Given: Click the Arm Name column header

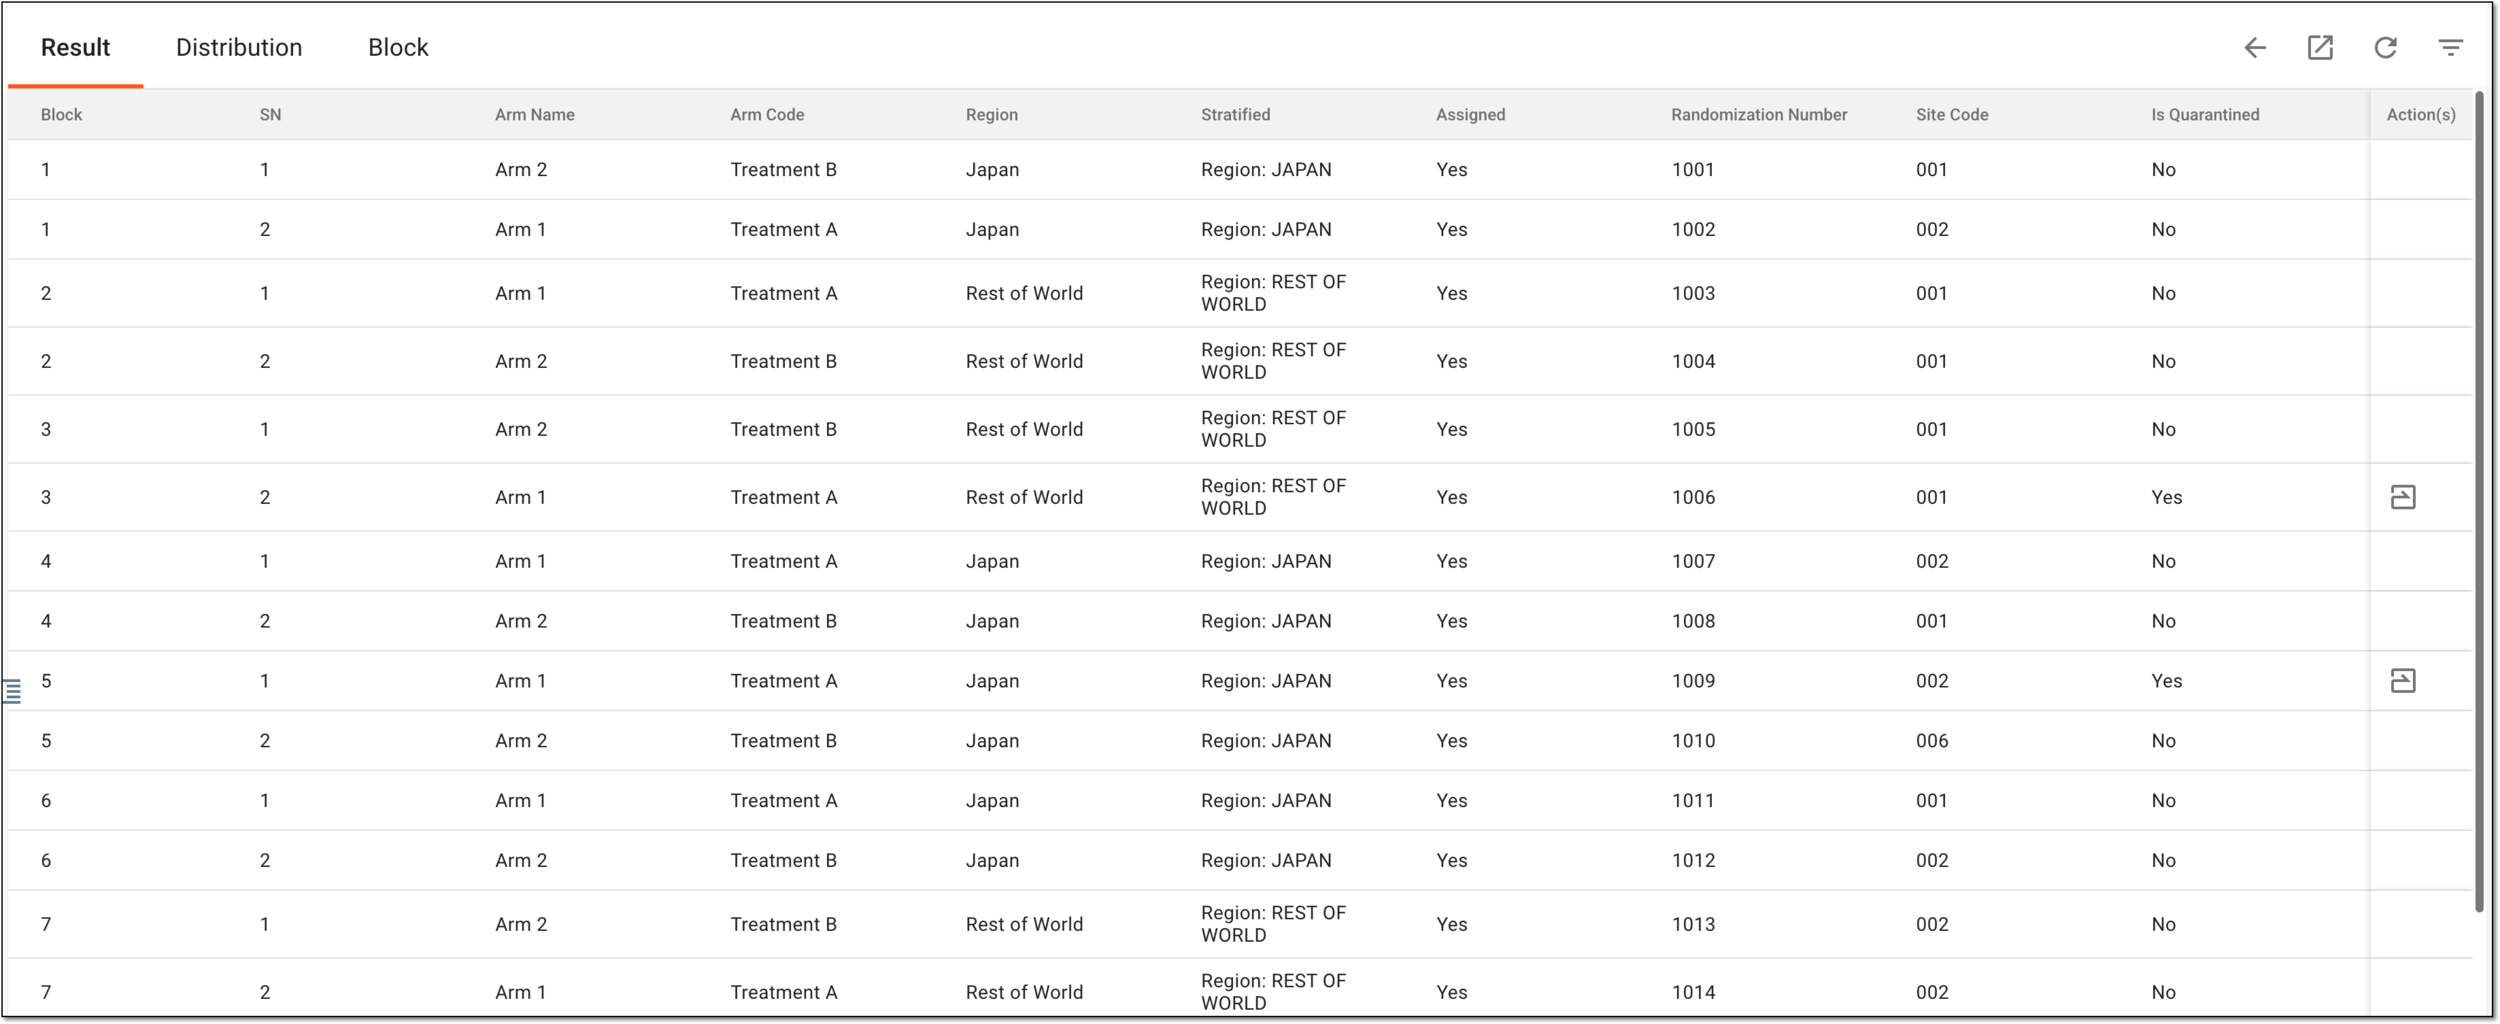Looking at the screenshot, I should [534, 115].
